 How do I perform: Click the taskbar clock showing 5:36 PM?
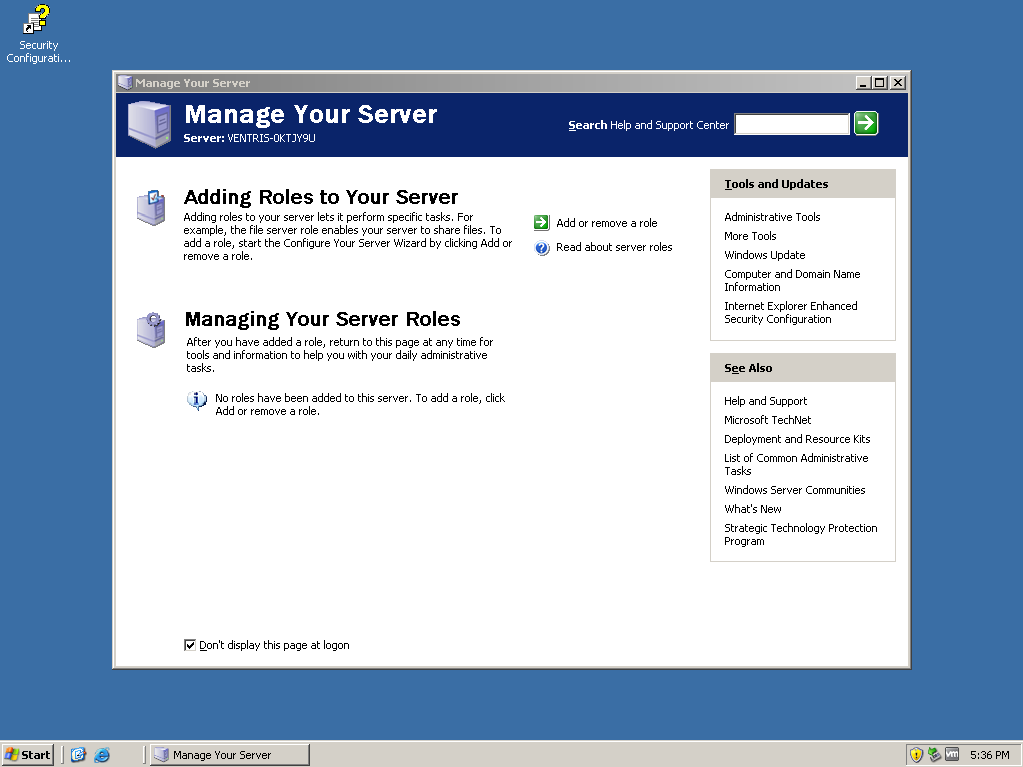pos(989,755)
